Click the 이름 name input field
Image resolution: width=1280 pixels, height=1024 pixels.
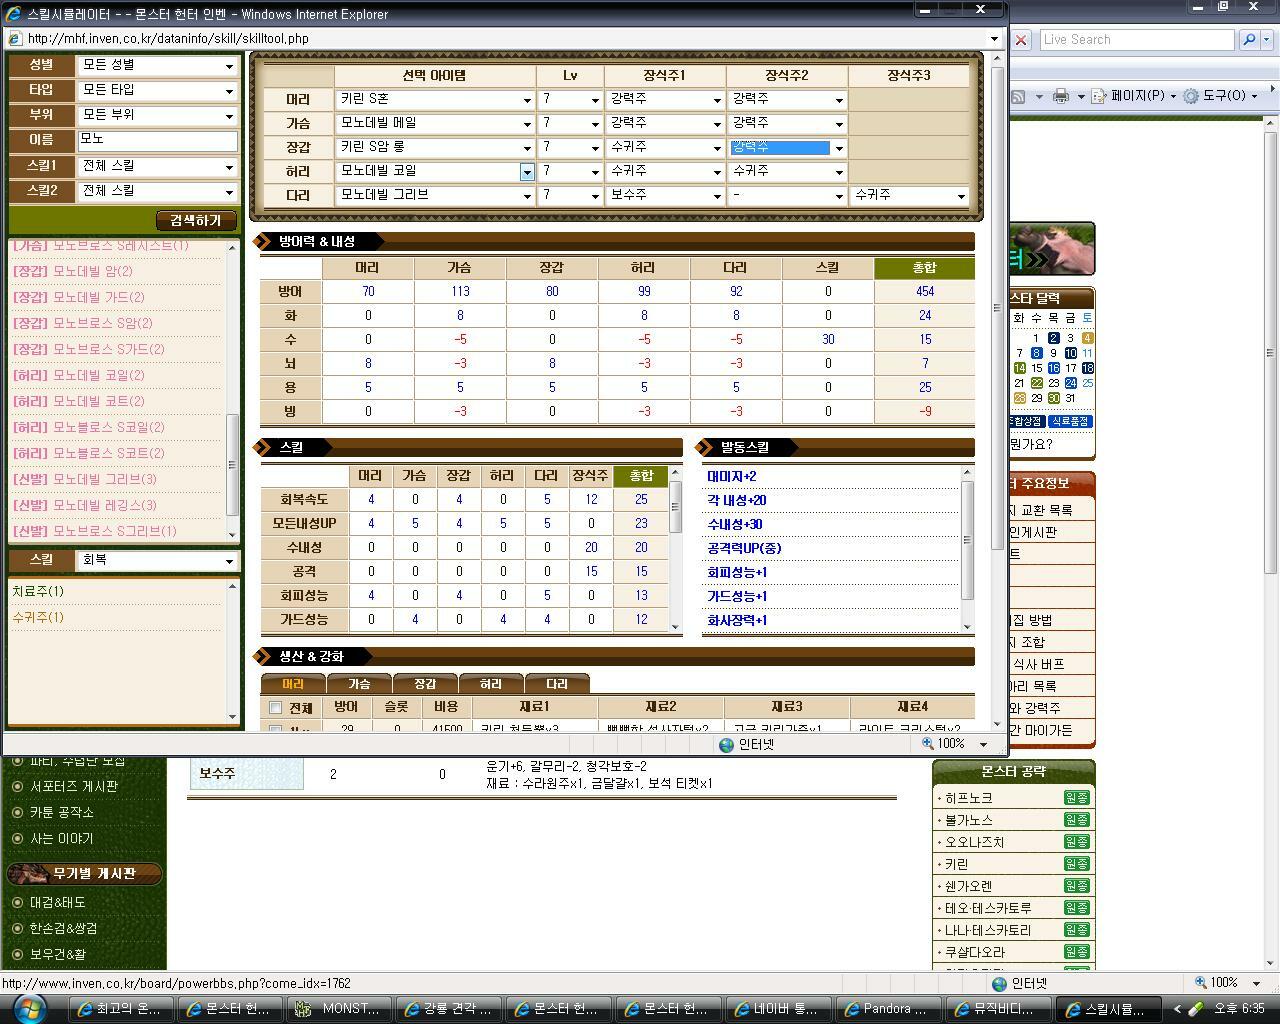coord(157,140)
